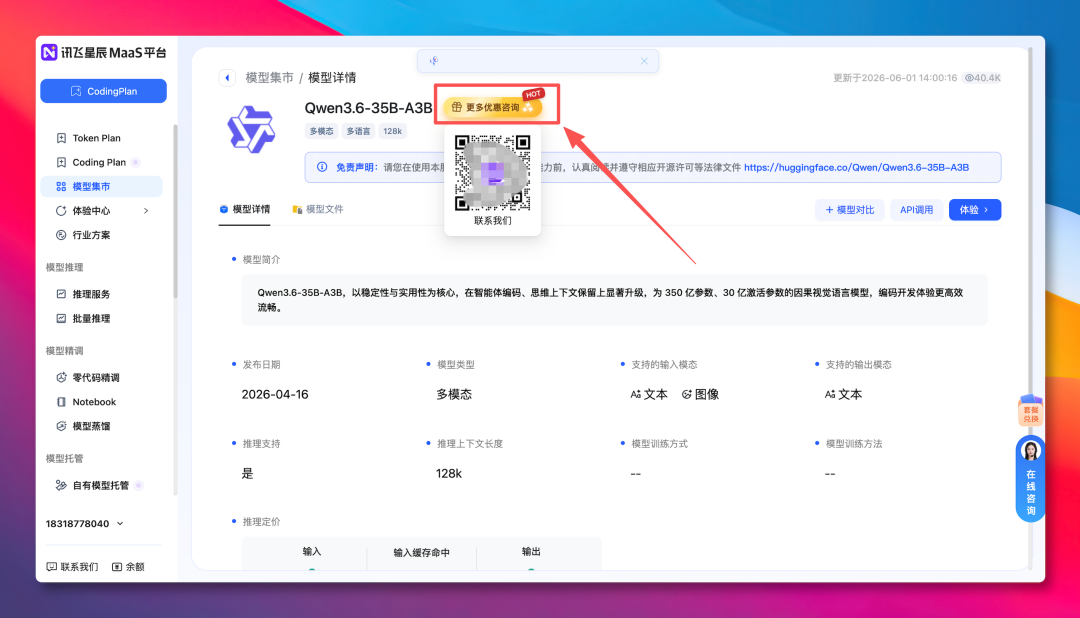
Task: Click the release date 2026-04-16
Action: pyautogui.click(x=275, y=394)
